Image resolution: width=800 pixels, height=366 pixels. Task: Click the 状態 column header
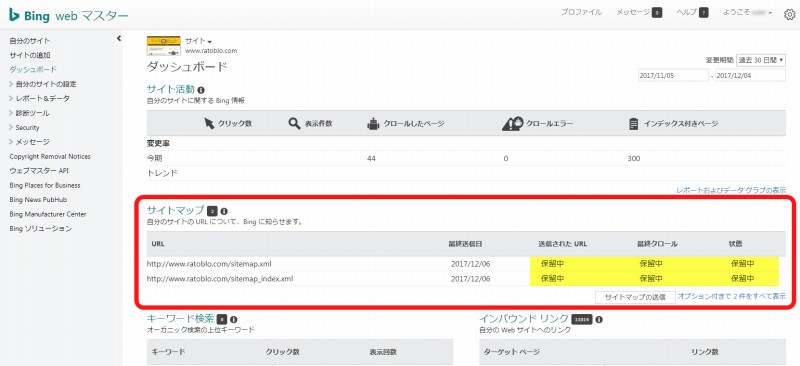(x=736, y=244)
